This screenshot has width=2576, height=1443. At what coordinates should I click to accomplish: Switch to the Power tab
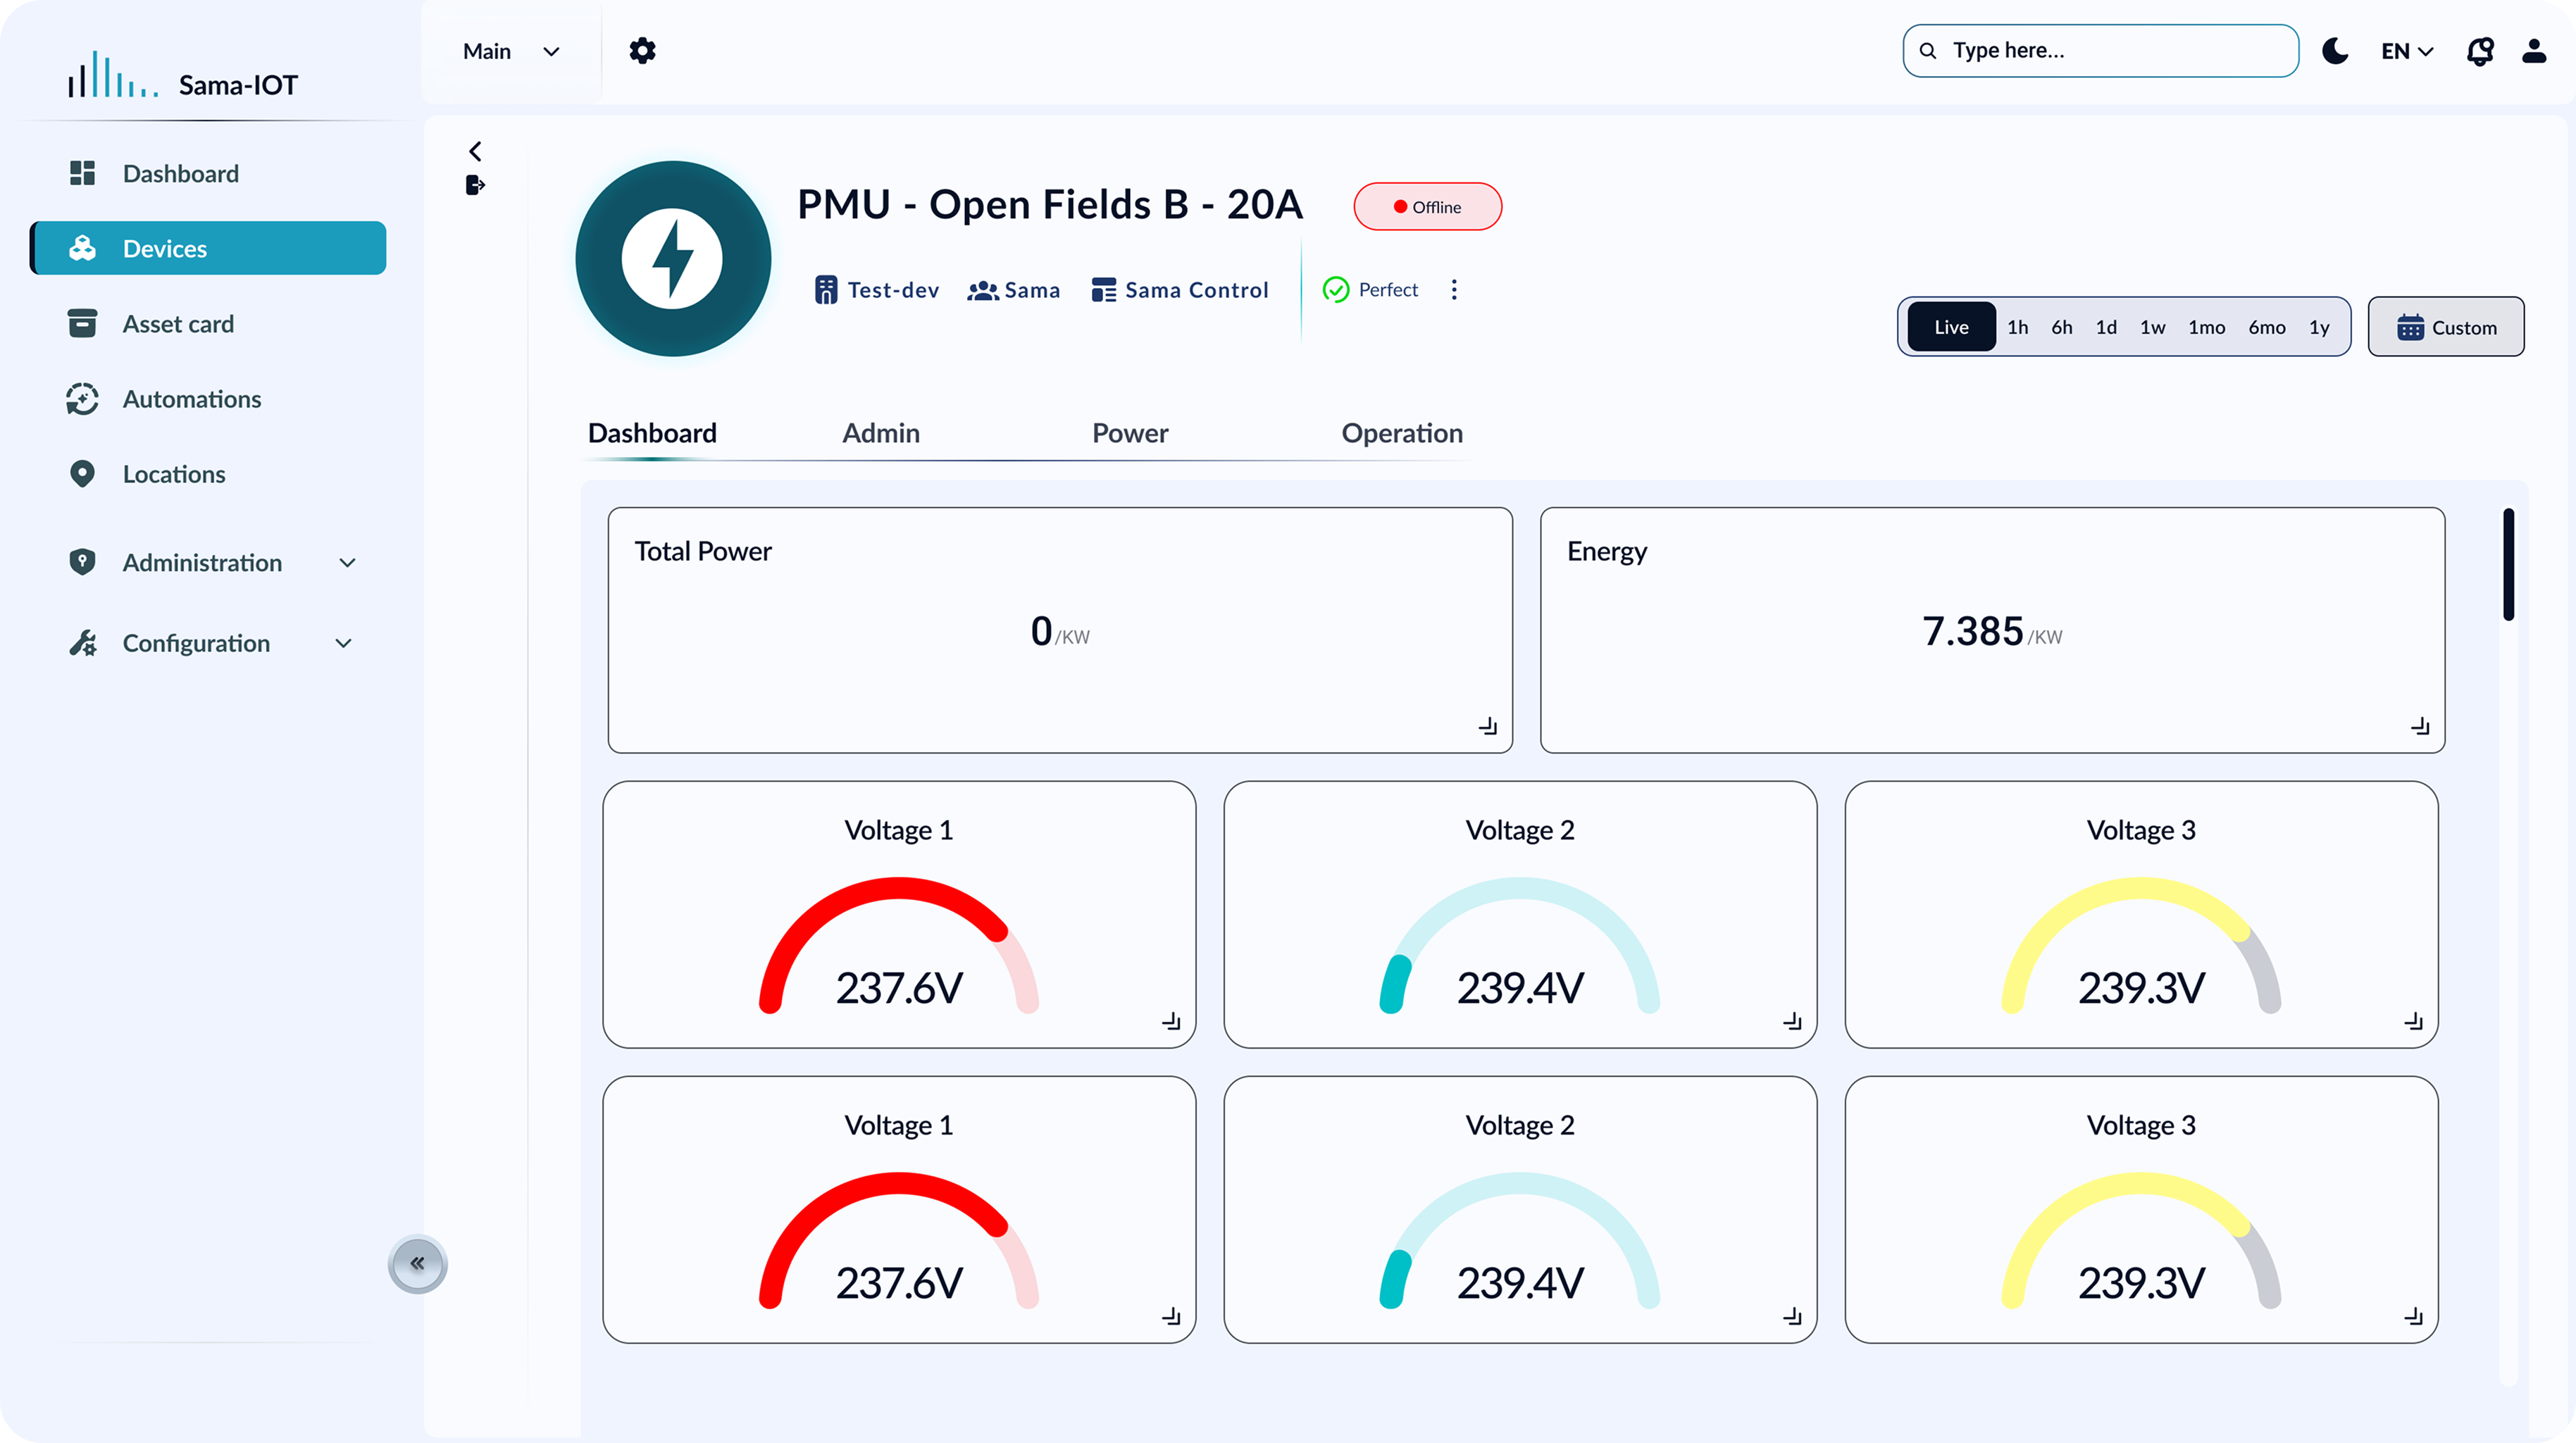tap(1129, 433)
